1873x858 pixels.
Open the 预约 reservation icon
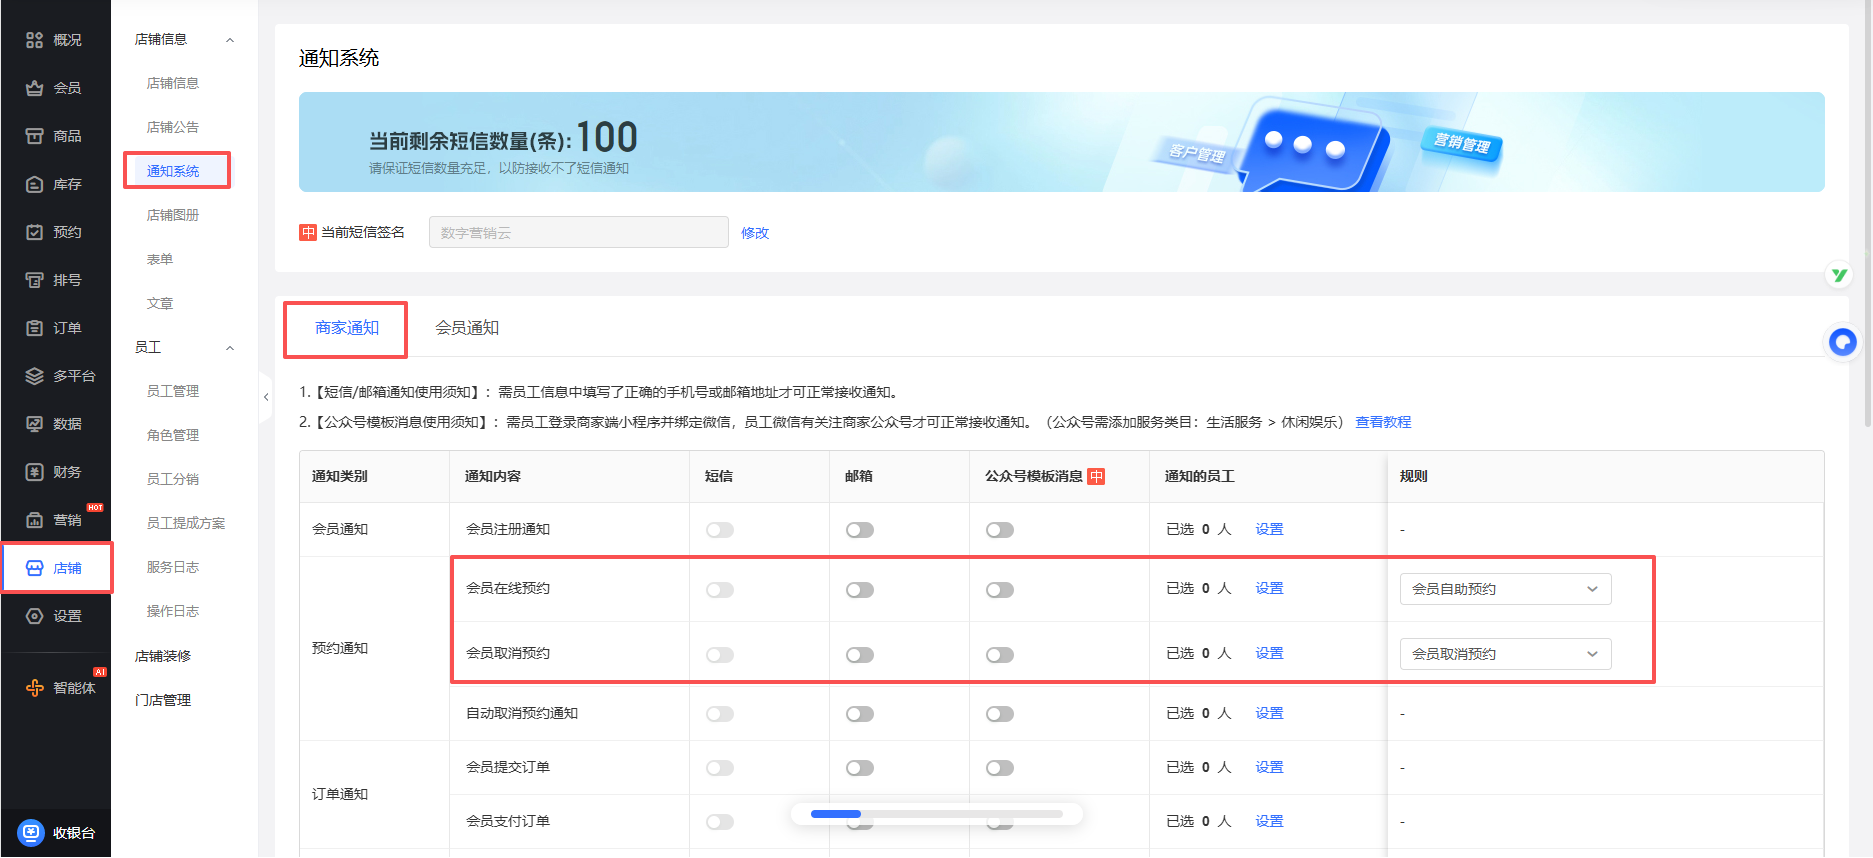[x=34, y=232]
